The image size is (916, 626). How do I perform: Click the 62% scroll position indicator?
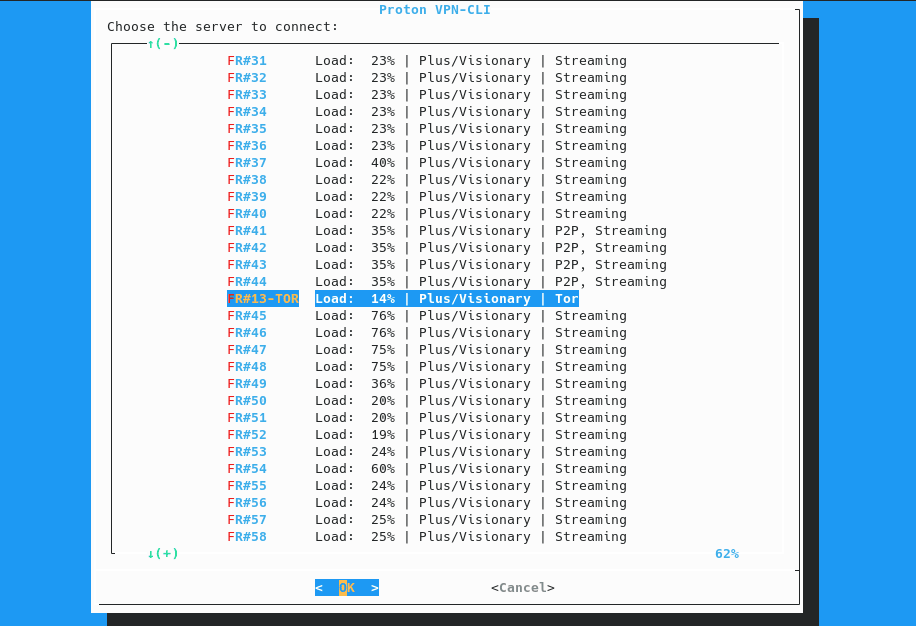727,554
